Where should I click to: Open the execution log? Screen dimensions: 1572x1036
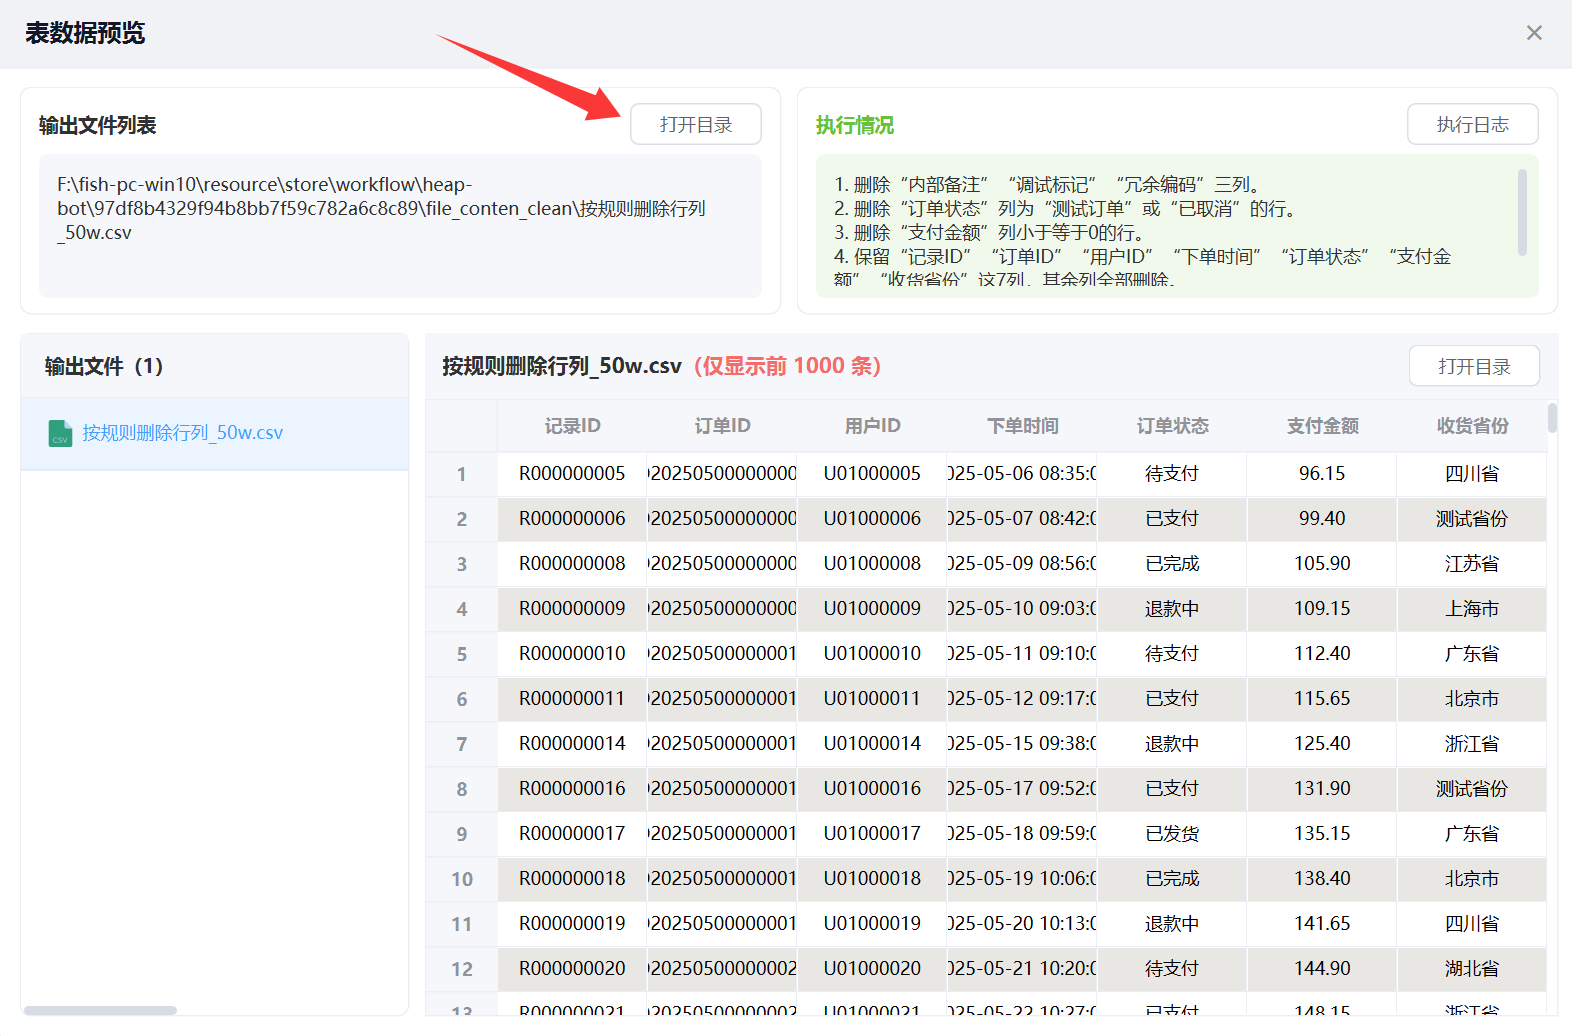tap(1472, 125)
